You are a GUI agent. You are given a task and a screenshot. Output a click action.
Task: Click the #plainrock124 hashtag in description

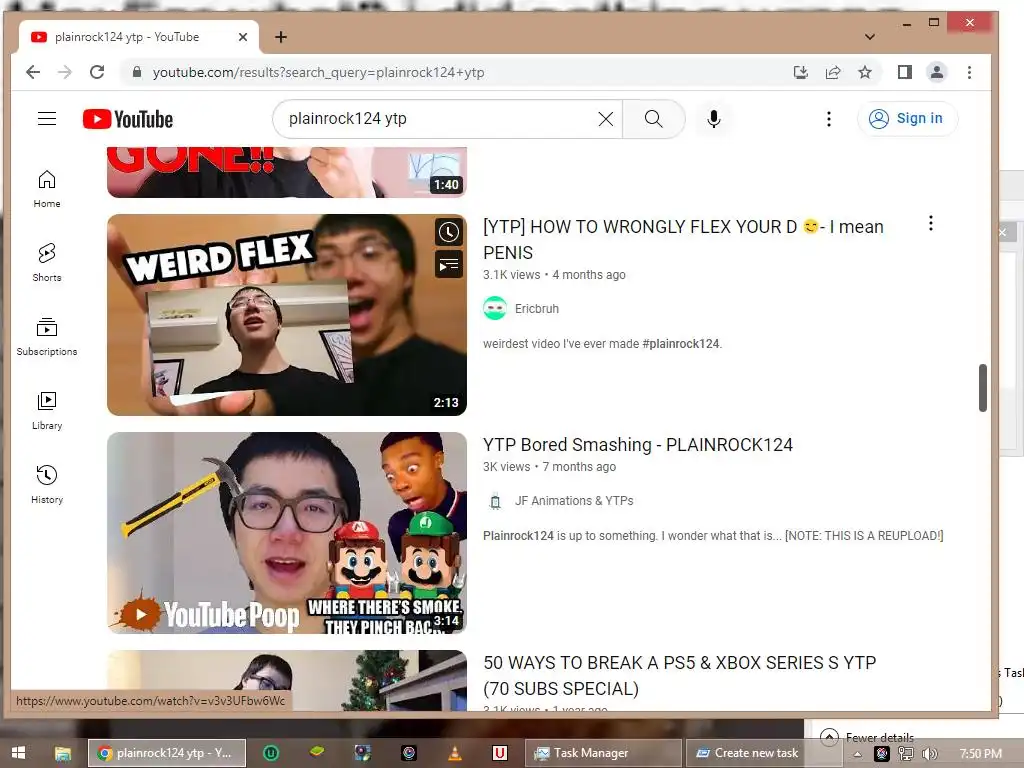click(x=680, y=344)
